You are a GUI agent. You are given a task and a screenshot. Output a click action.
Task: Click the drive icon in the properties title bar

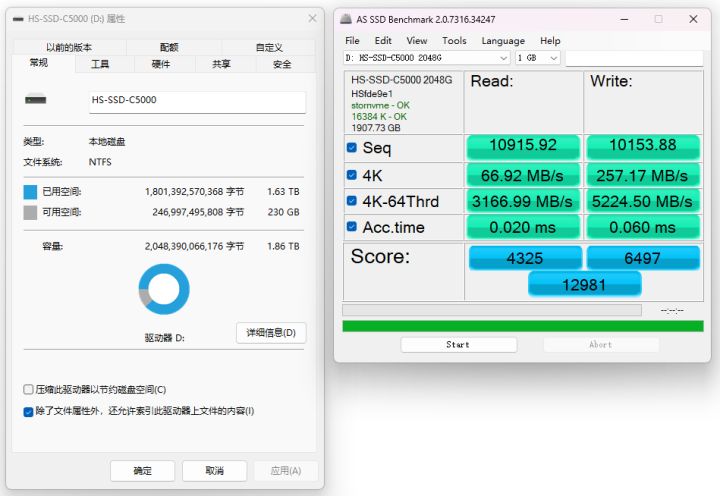tap(18, 19)
